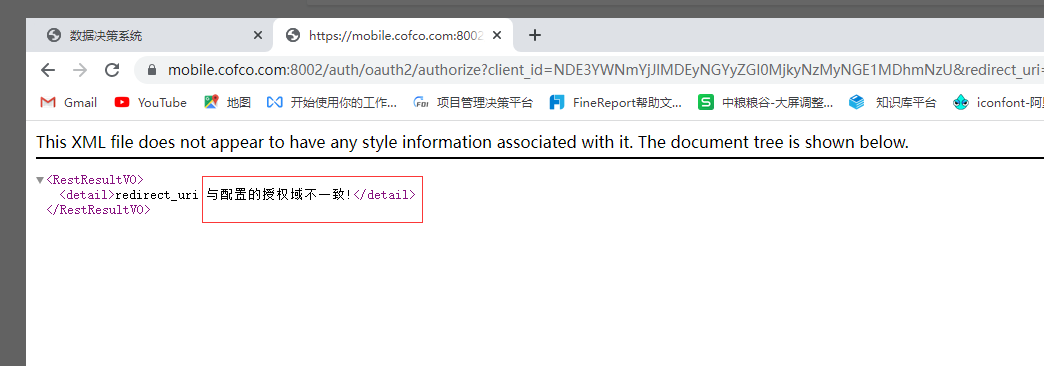Go forward one page
This screenshot has height=366, width=1044.
pos(80,70)
